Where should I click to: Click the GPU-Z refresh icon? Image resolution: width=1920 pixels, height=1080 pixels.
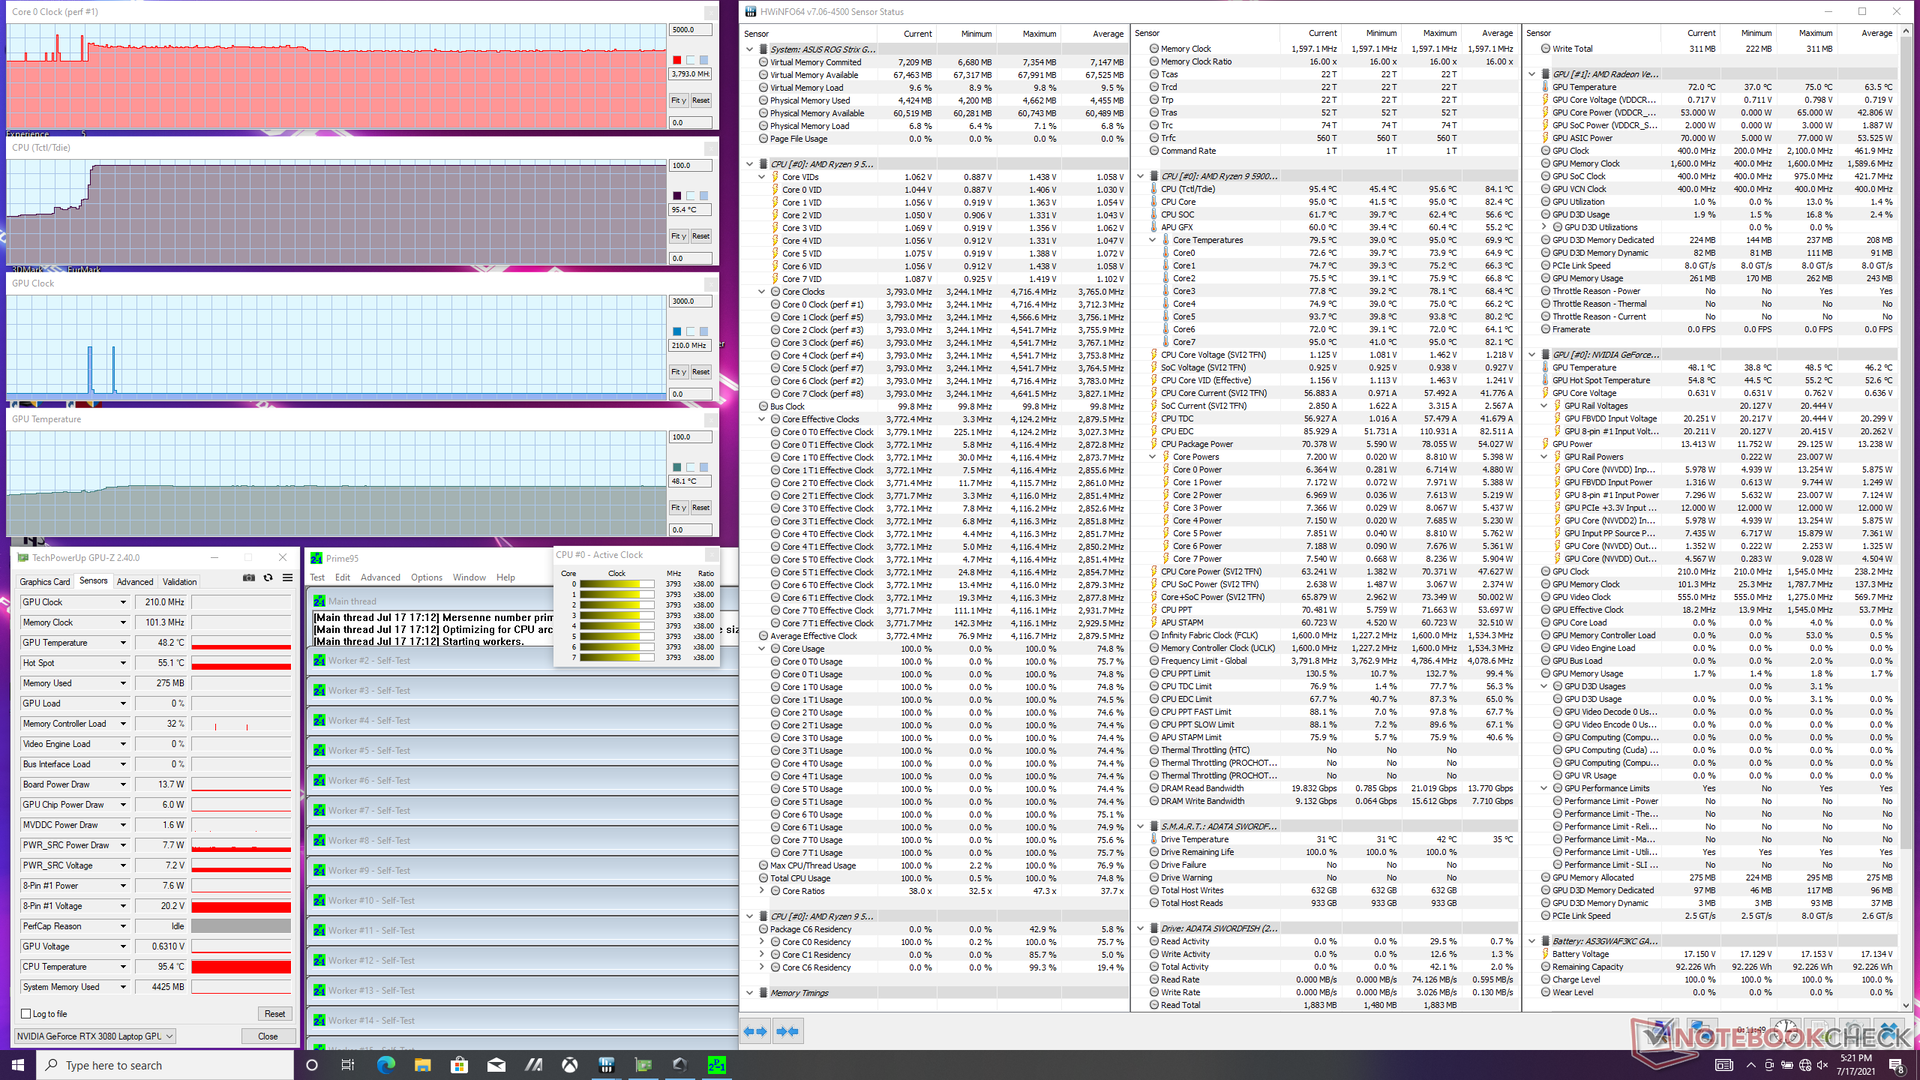268,578
